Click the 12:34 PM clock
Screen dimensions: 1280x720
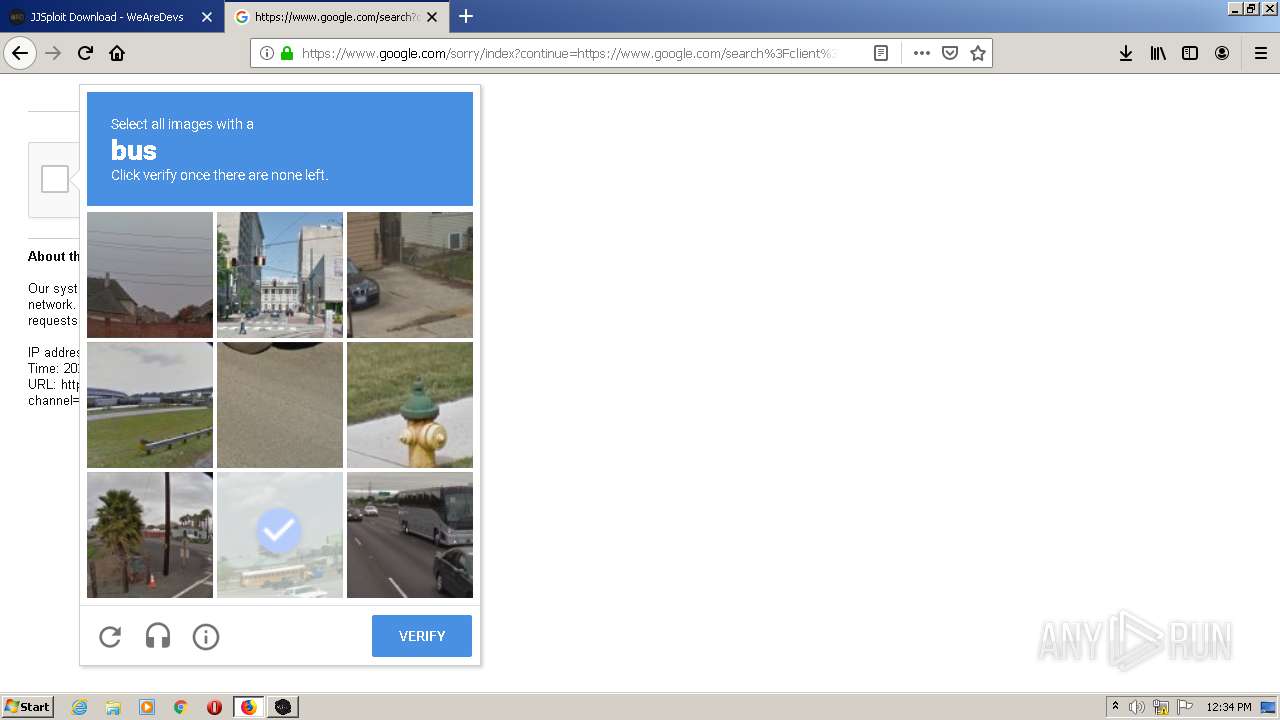click(1229, 707)
